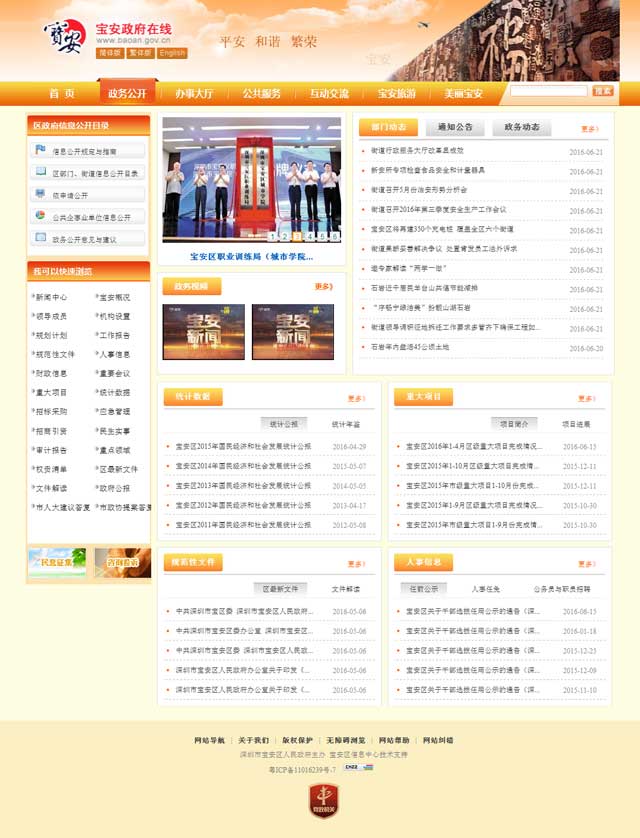The image size is (640, 838).
Task: Select slide 3 in the carousel pager
Action: pyautogui.click(x=297, y=237)
